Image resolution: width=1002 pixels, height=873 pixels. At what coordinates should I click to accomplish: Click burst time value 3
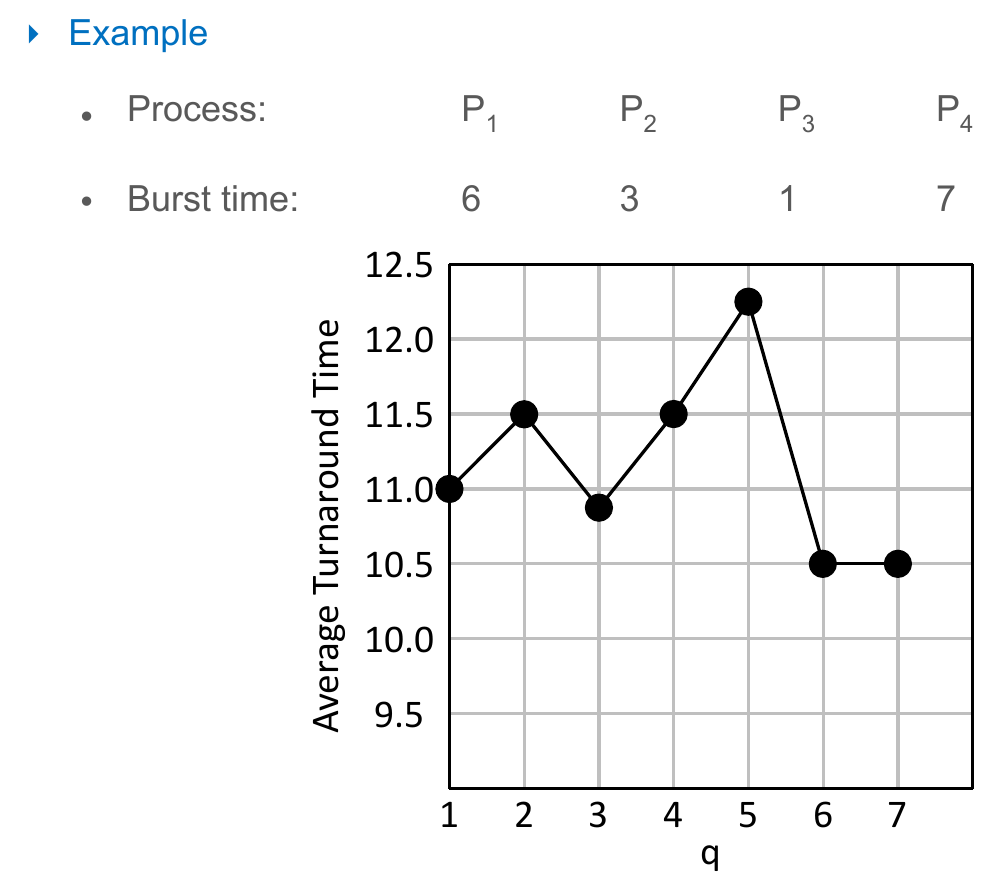(629, 199)
